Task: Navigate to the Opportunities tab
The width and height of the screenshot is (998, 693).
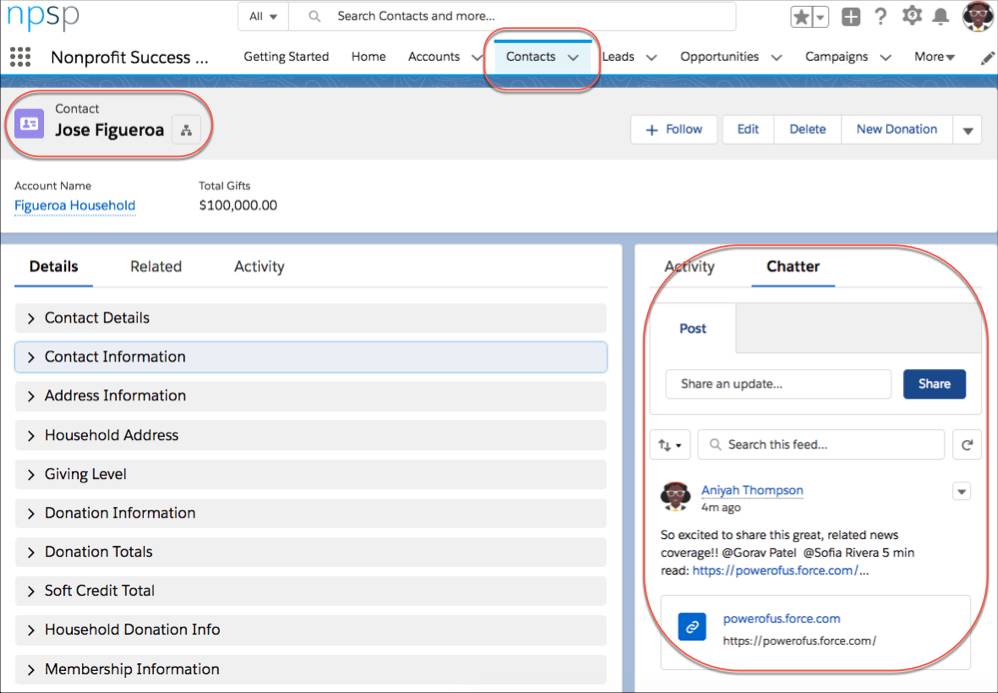Action: [721, 57]
